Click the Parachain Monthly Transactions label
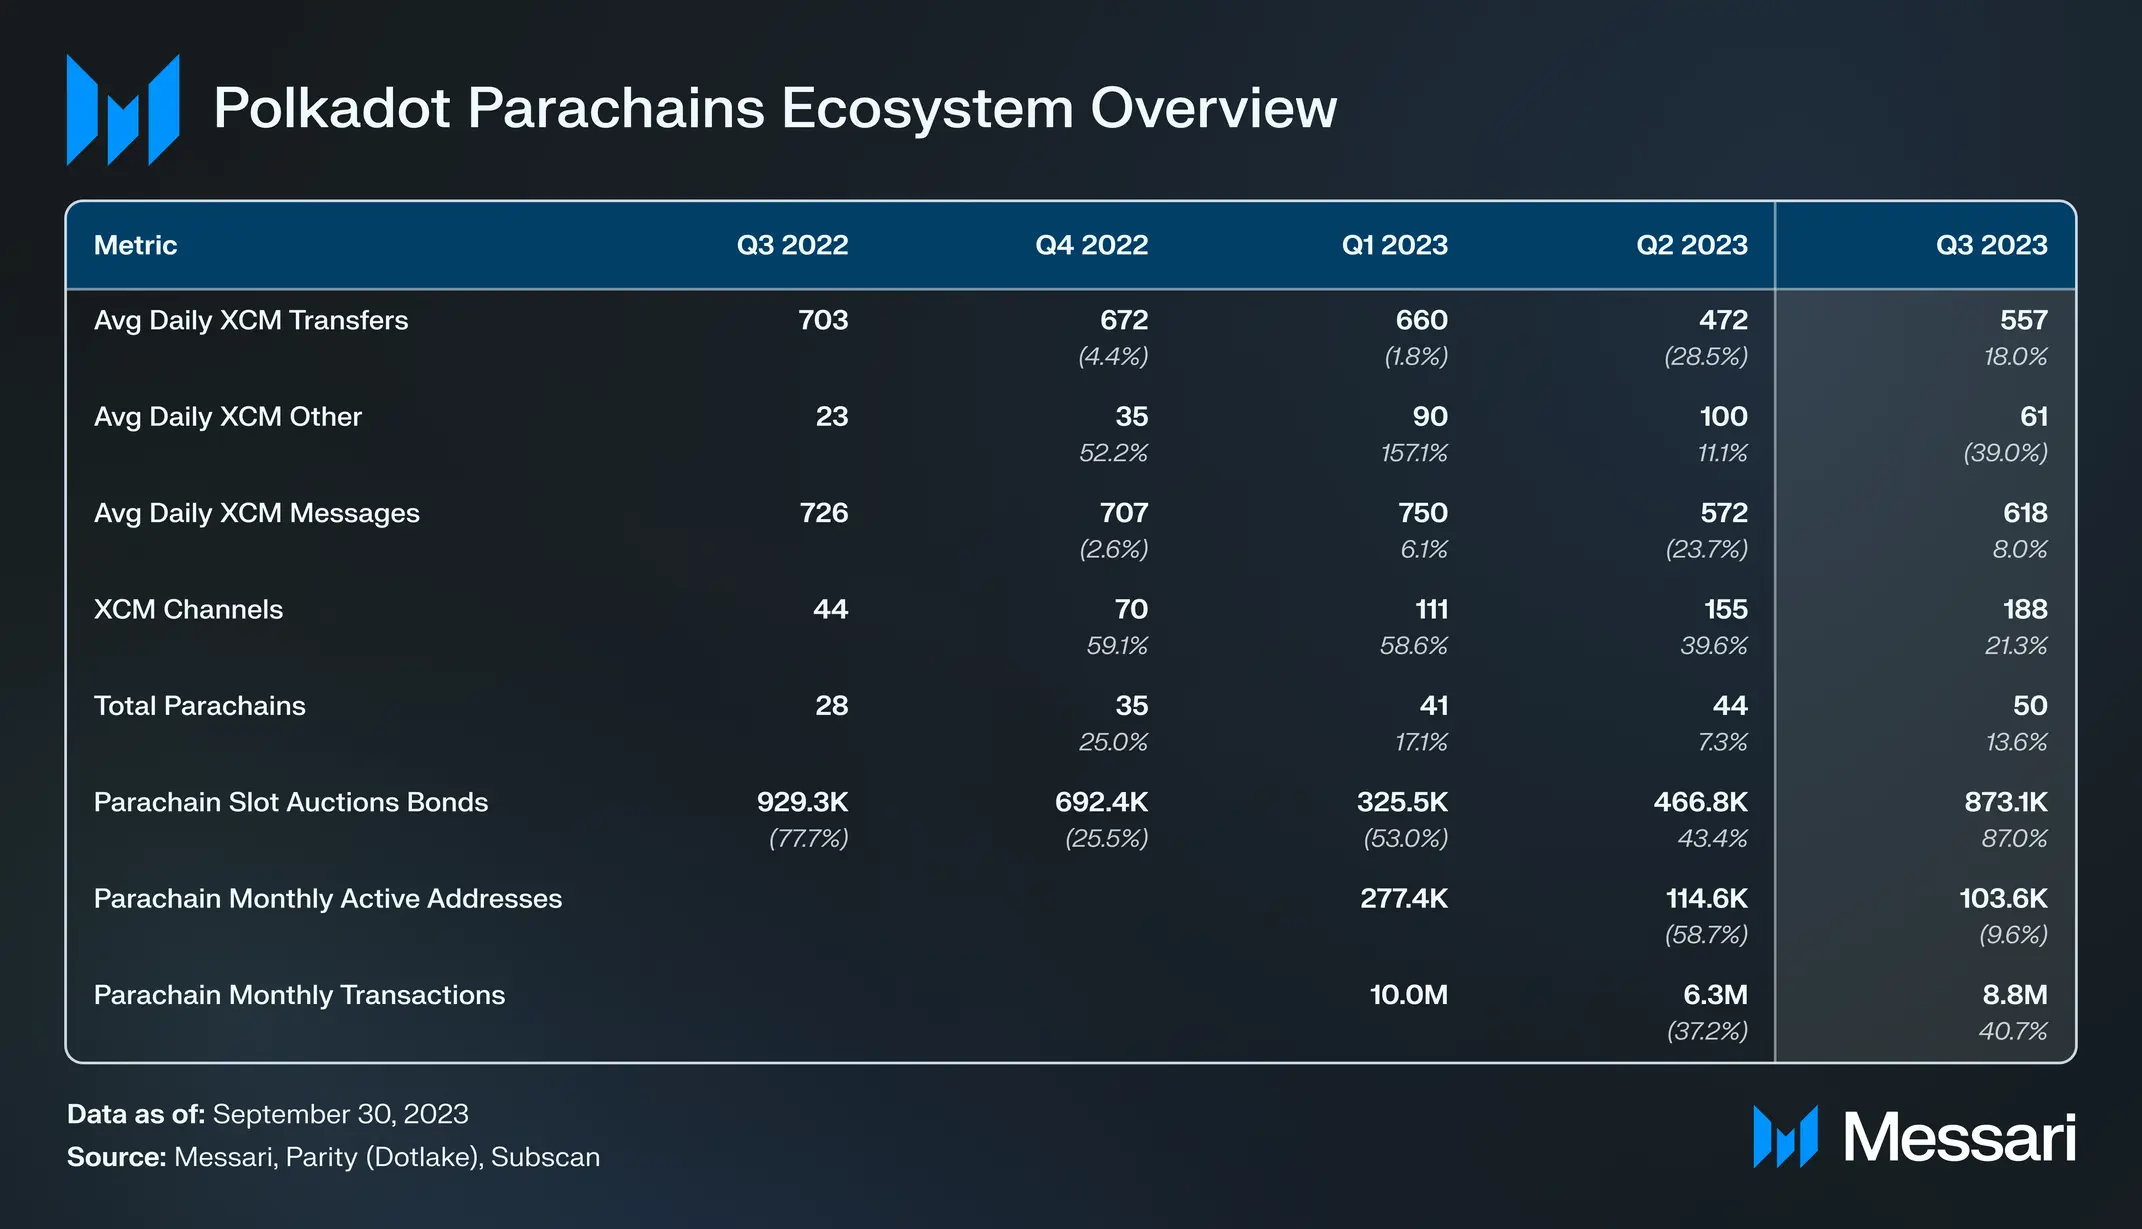The height and width of the screenshot is (1229, 2142). click(299, 995)
